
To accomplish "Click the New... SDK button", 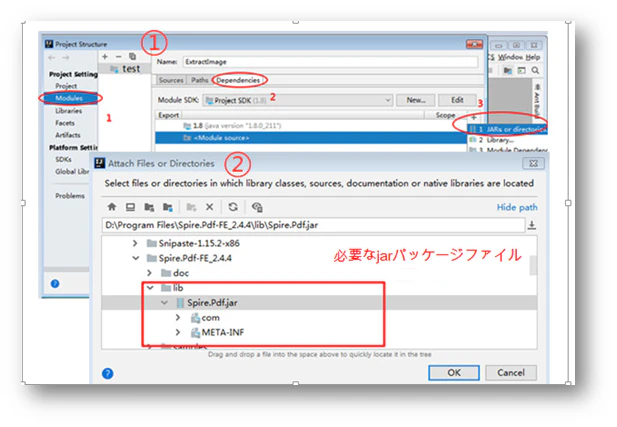I will click(416, 100).
